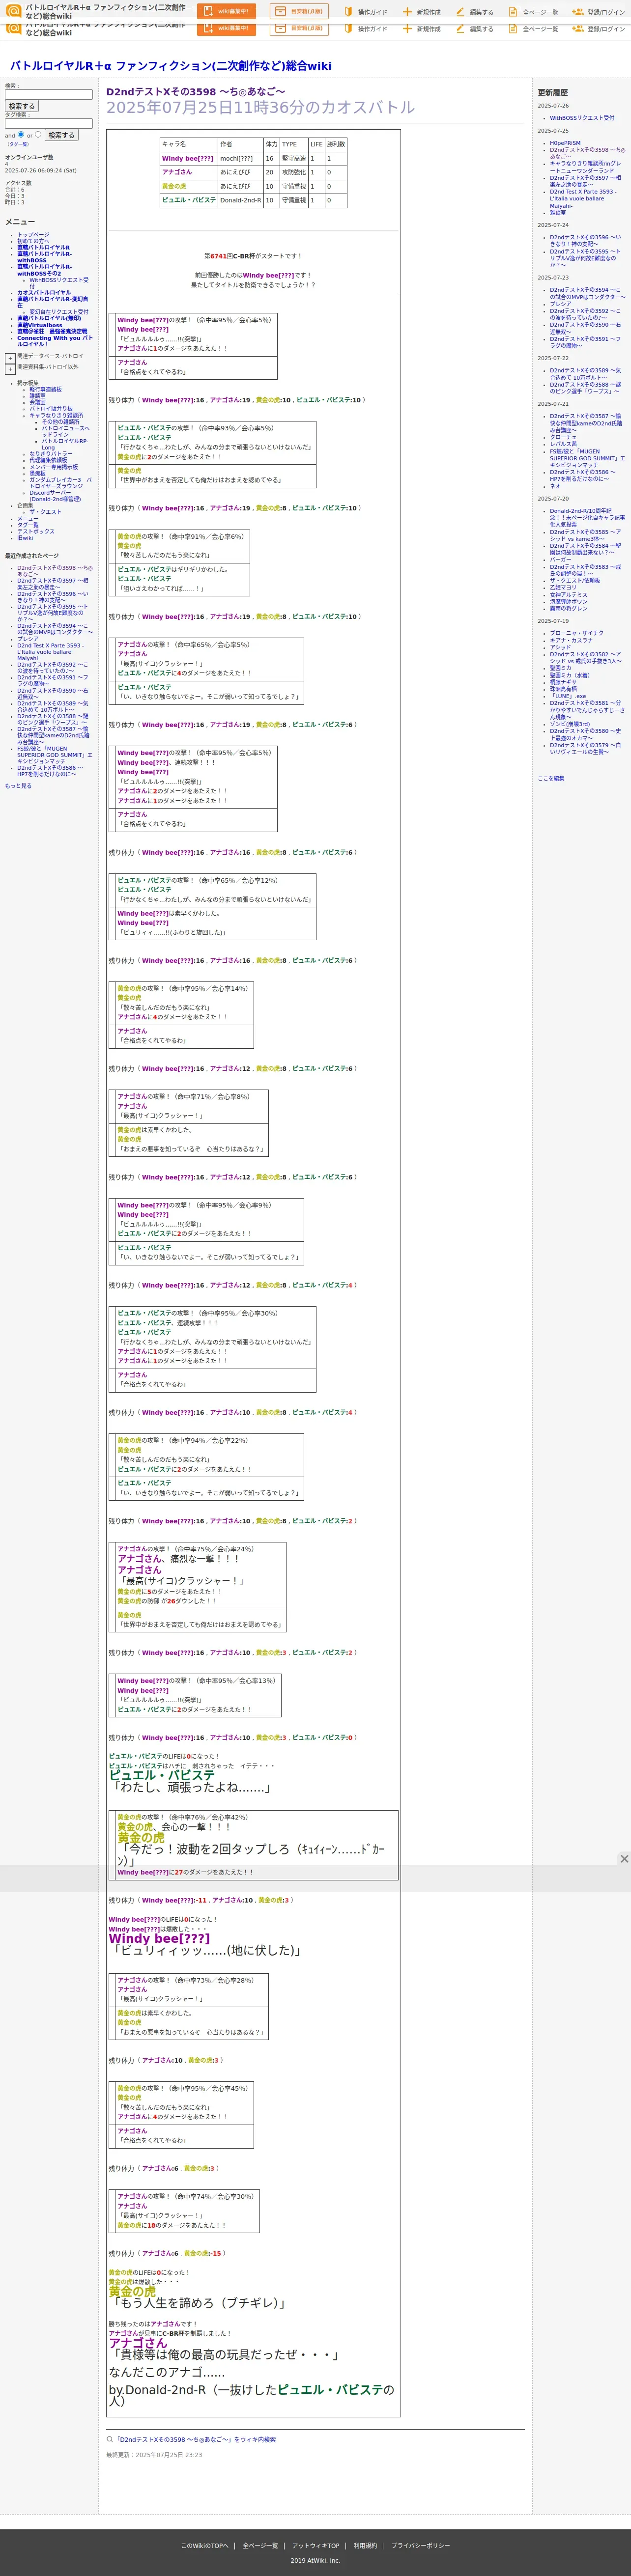Click the 編集する pencil icon in the uncropped header

pyautogui.click(x=460, y=12)
